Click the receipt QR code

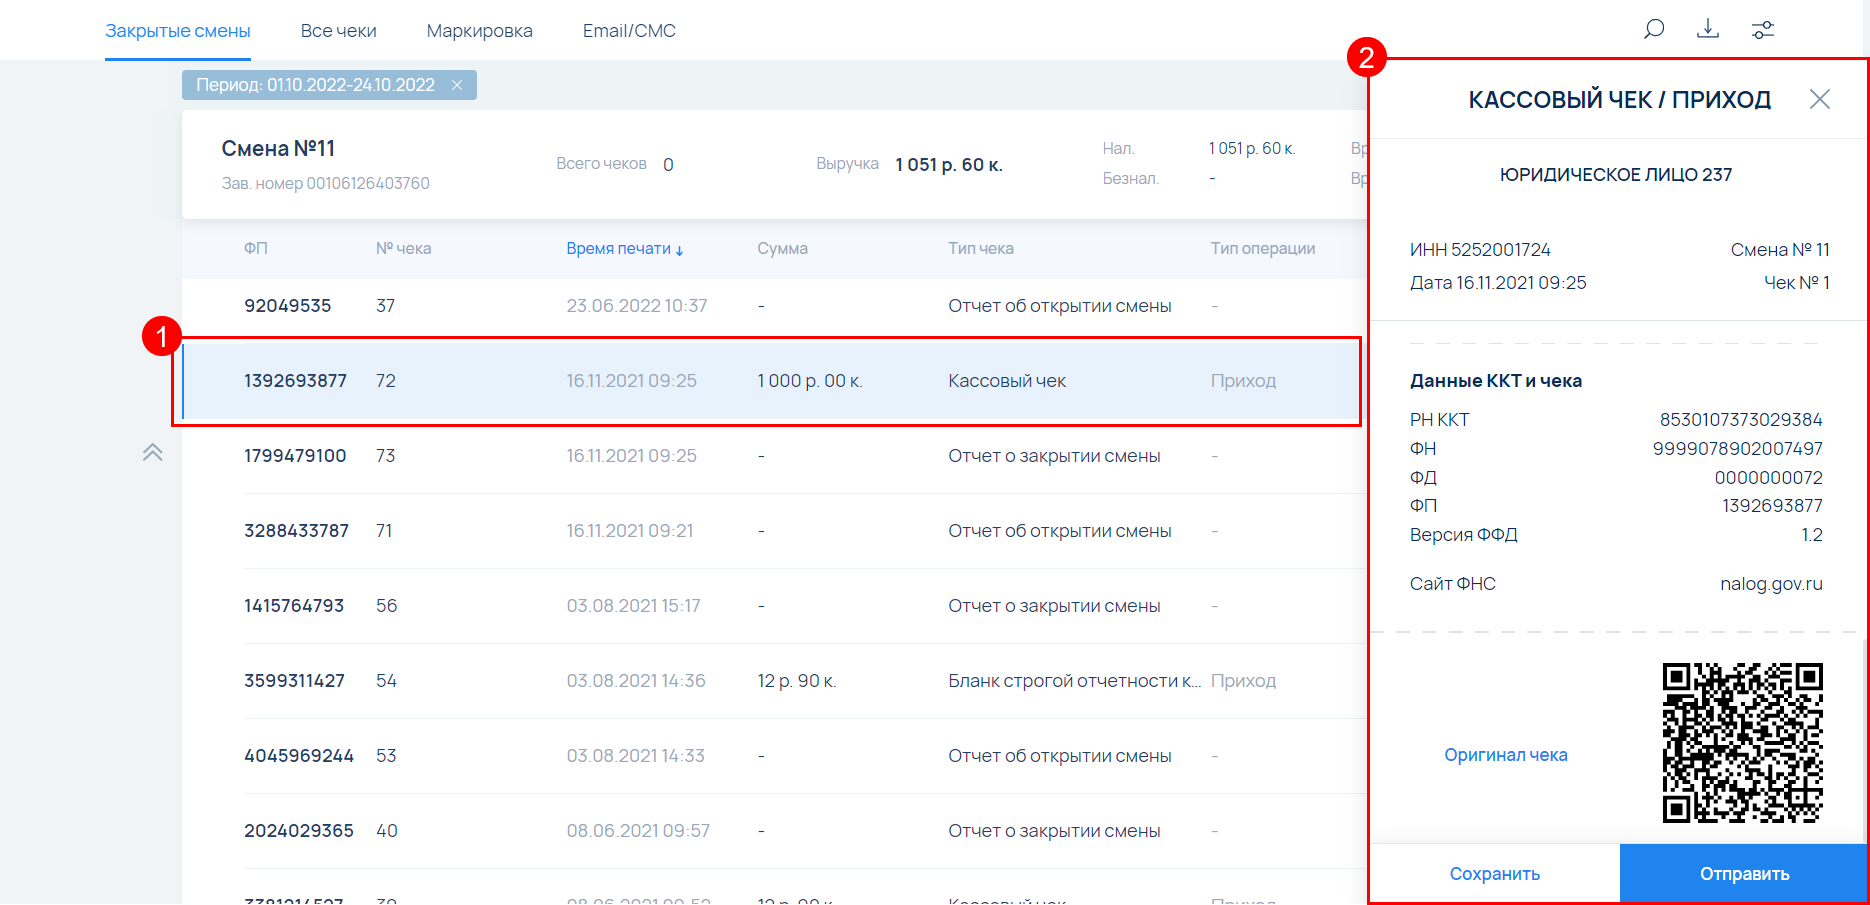point(1742,742)
